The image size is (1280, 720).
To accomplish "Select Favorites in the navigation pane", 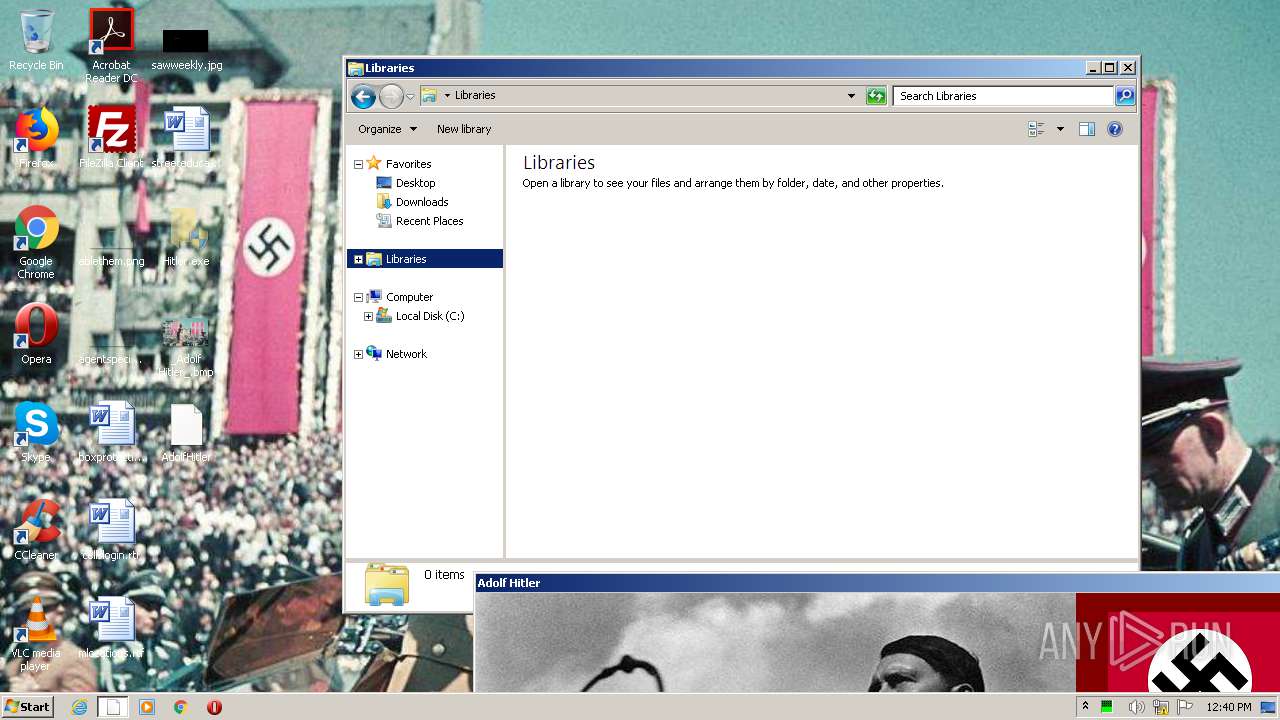I will (398, 164).
